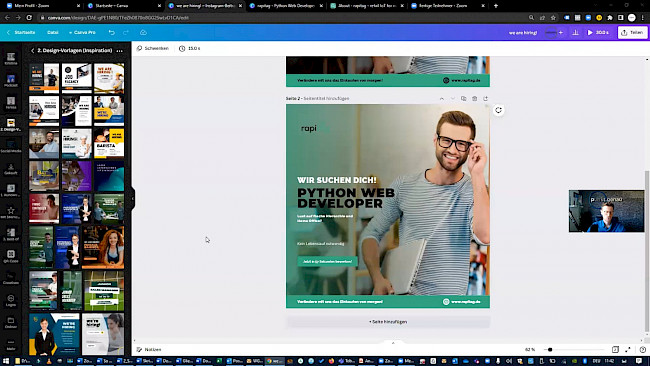Select the JOB VACANCY template thumbnail
Image resolution: width=650 pixels, height=366 pixels.
[x=77, y=78]
